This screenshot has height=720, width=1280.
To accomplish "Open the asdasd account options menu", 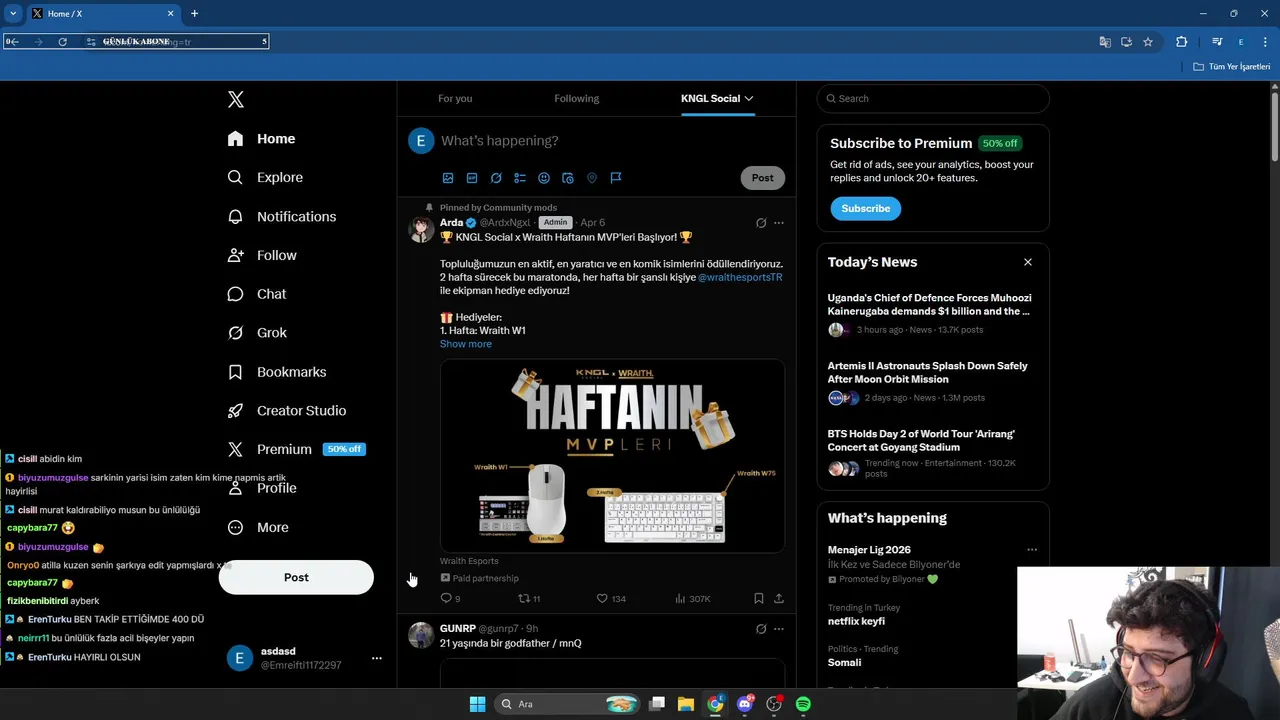I will point(376,658).
